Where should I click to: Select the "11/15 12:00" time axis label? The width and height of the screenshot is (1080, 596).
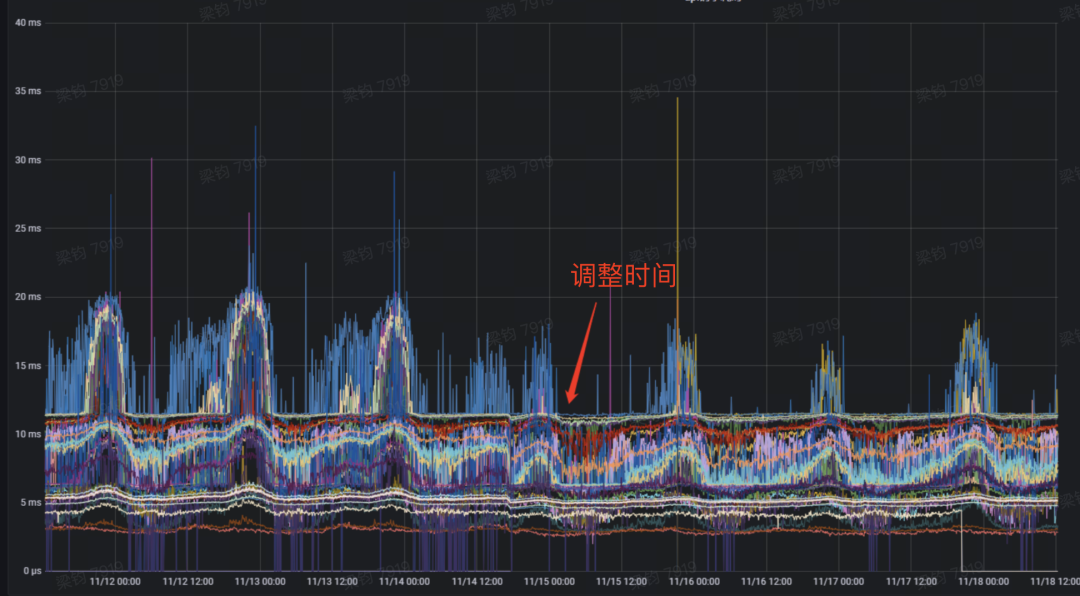pyautogui.click(x=621, y=582)
